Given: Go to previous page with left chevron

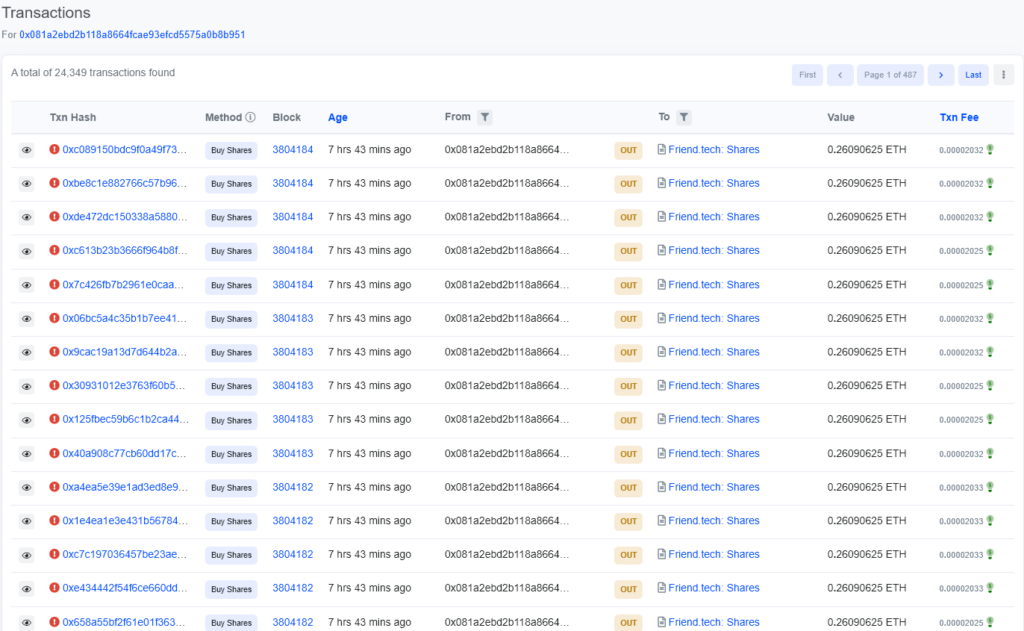Looking at the screenshot, I should pos(840,75).
